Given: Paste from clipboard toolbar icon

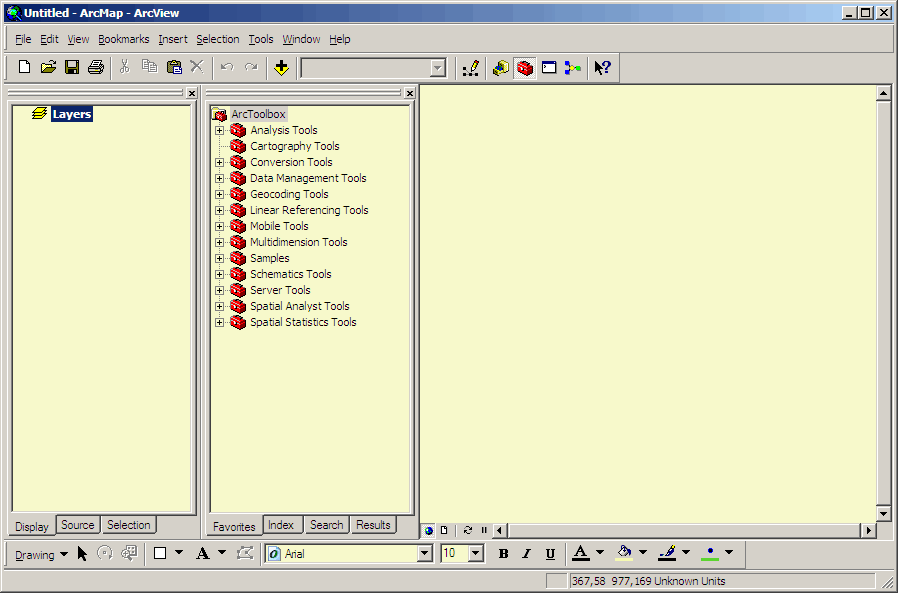Looking at the screenshot, I should 174,68.
